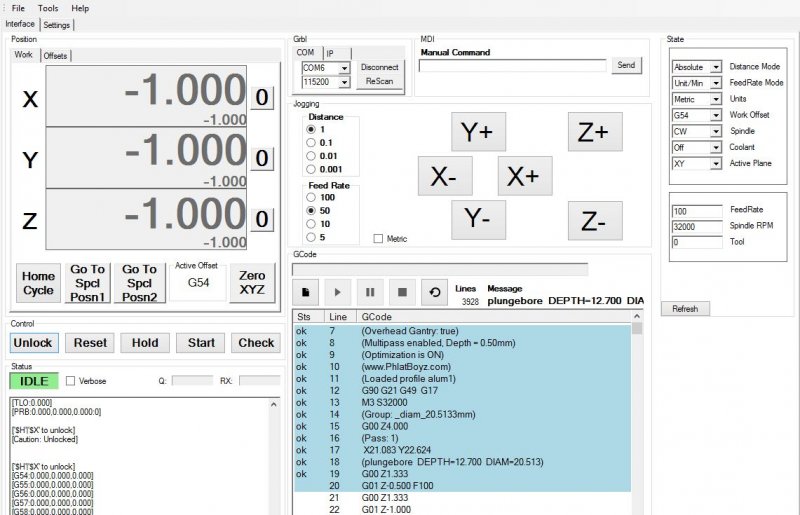The height and width of the screenshot is (515, 800).
Task: Jog the machine with Y+ button
Action: pyautogui.click(x=479, y=133)
